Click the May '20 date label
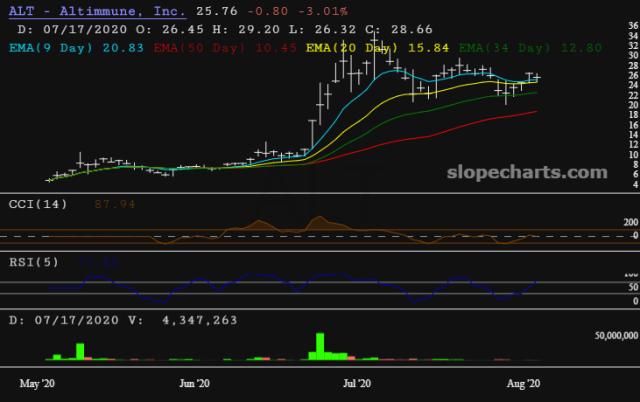This screenshot has height=402, width=640. [x=38, y=382]
